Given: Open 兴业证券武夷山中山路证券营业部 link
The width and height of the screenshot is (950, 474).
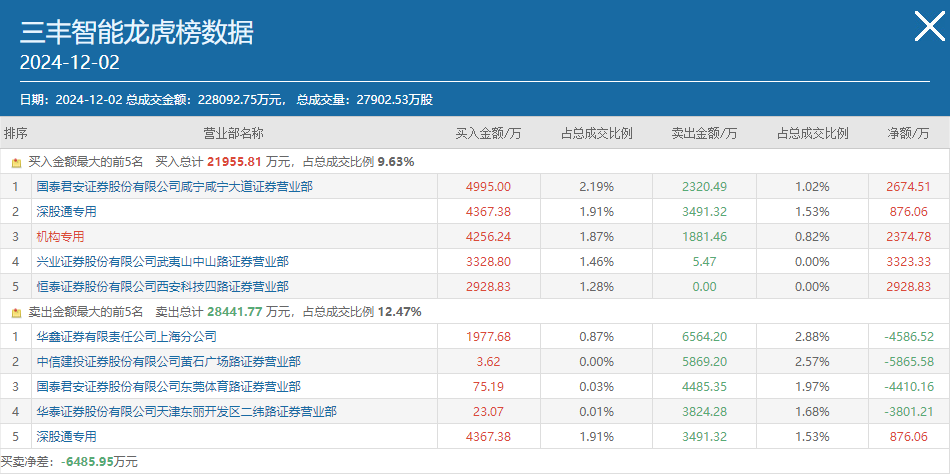Looking at the screenshot, I should tap(162, 261).
